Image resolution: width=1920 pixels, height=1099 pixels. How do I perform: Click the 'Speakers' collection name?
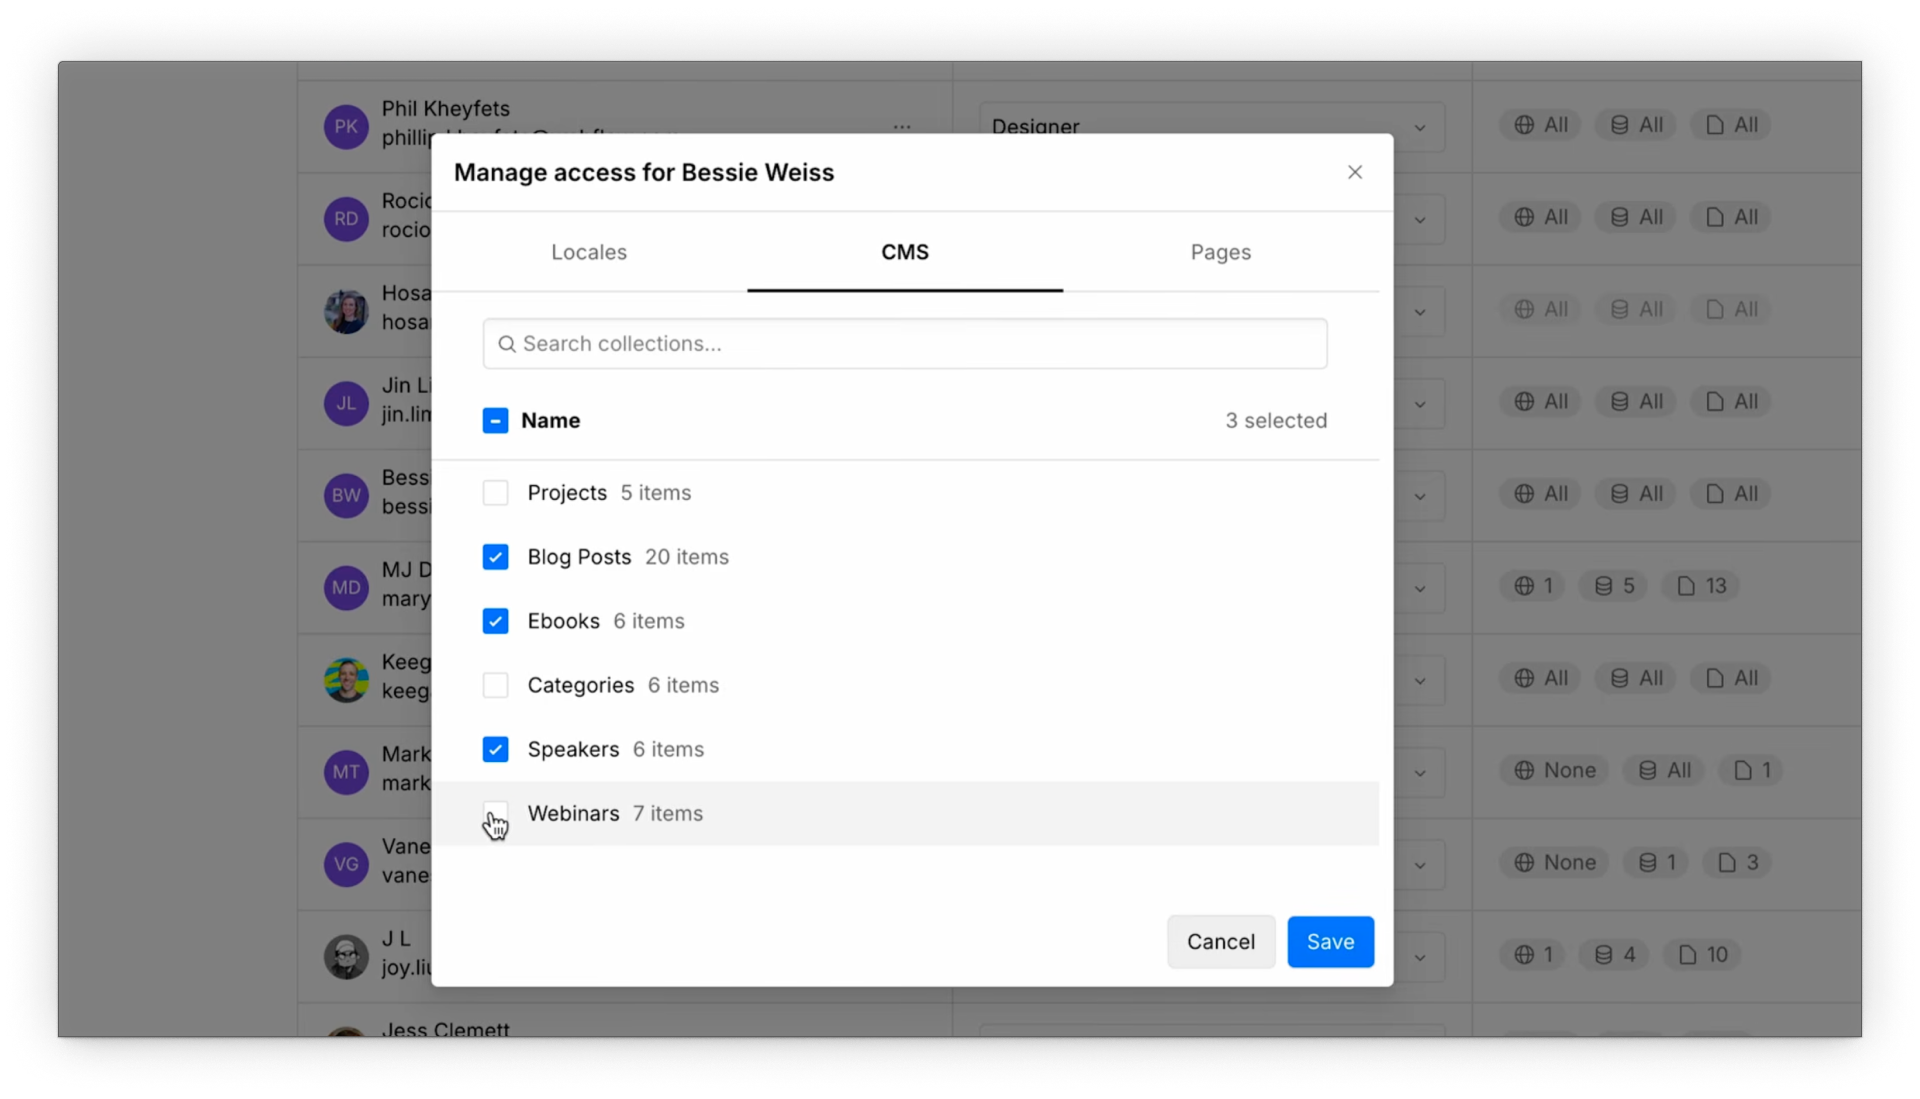click(x=573, y=749)
